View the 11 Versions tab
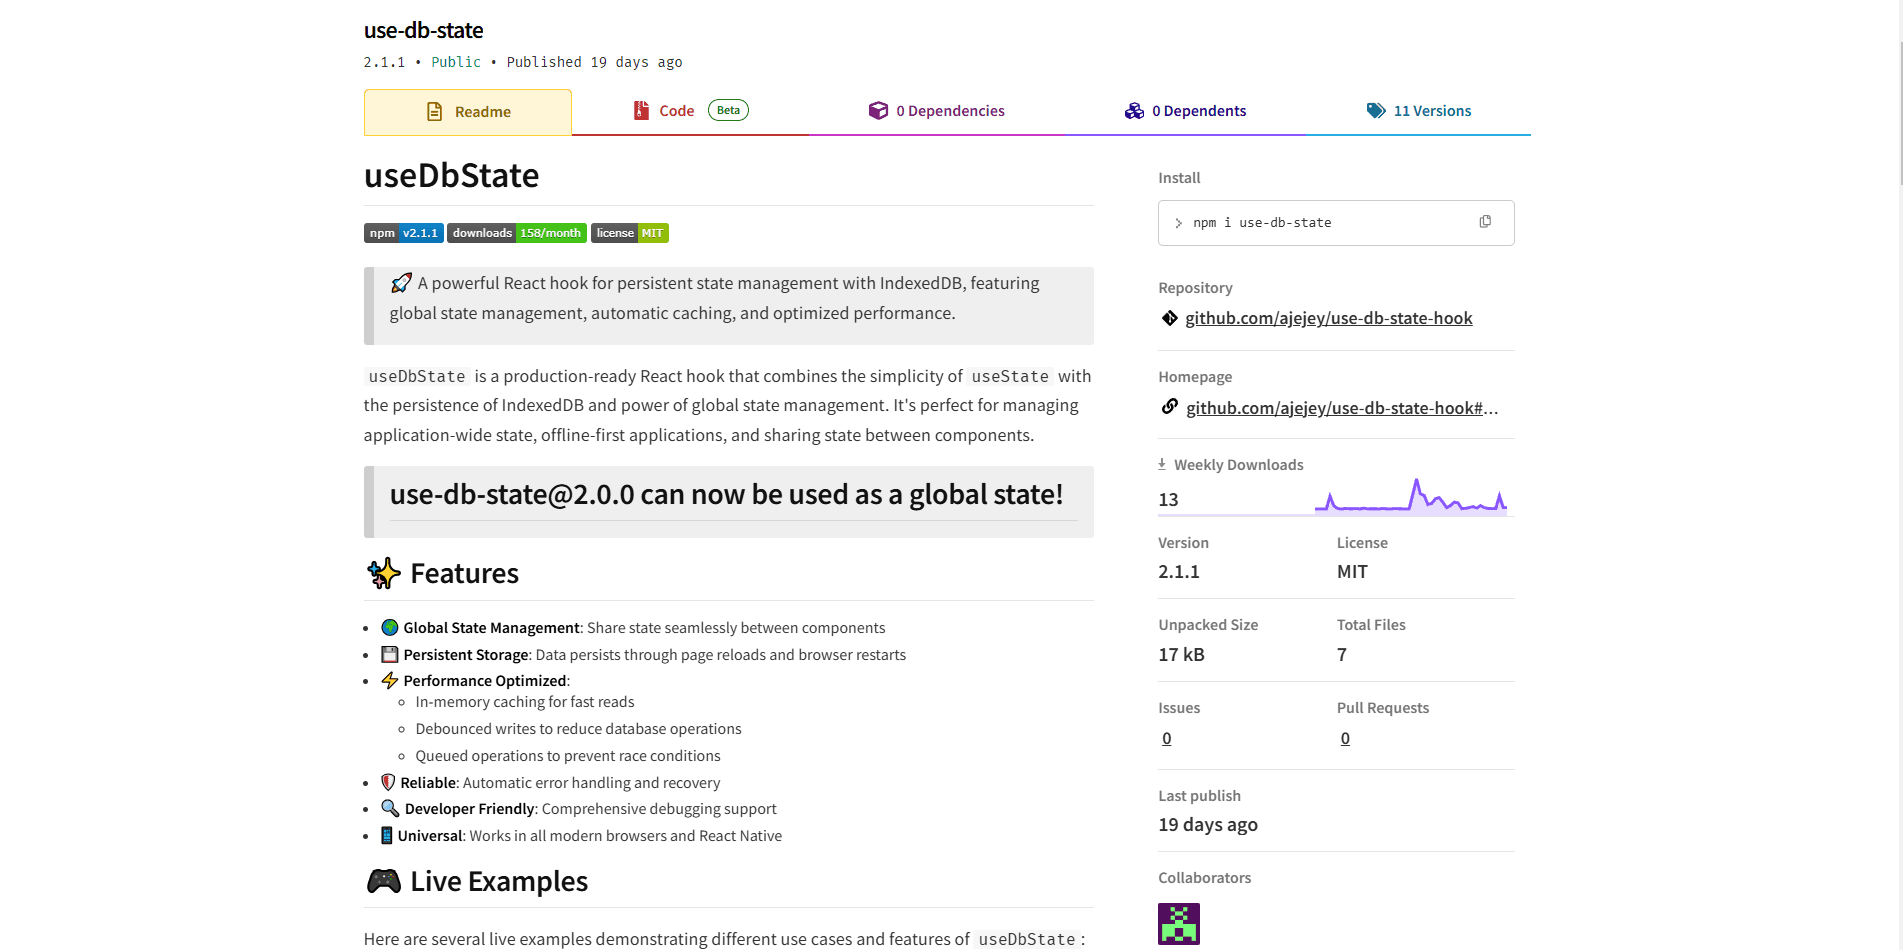1903x950 pixels. point(1418,111)
